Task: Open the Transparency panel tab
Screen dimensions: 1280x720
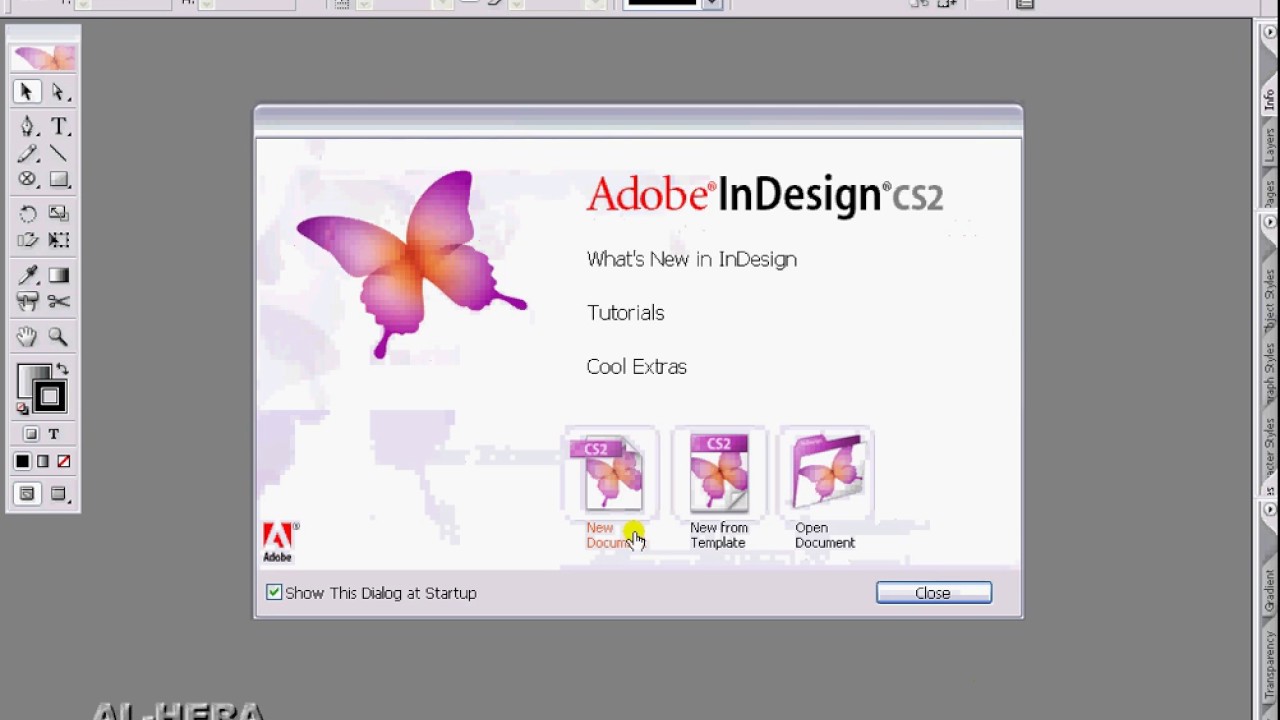Action: [1269, 665]
